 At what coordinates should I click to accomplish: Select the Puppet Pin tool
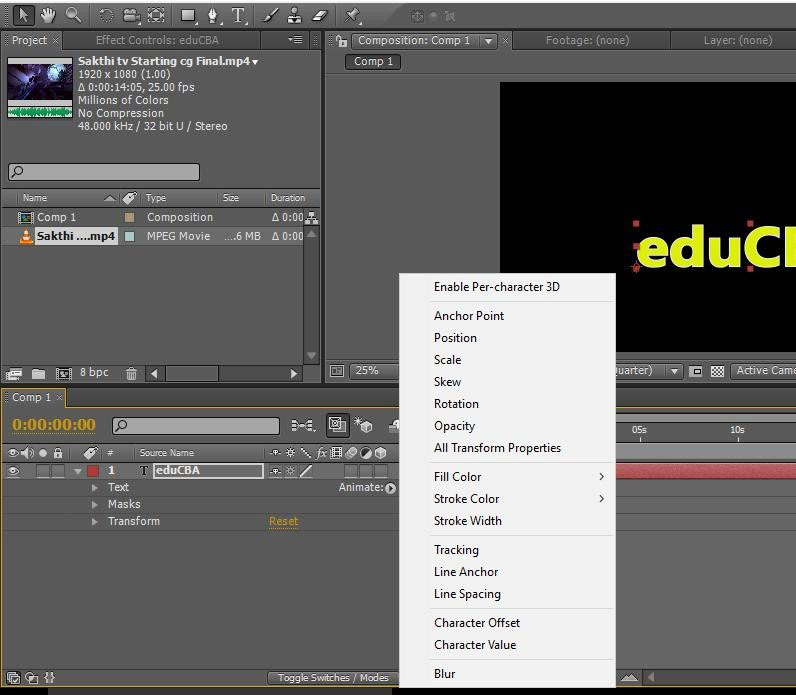352,15
